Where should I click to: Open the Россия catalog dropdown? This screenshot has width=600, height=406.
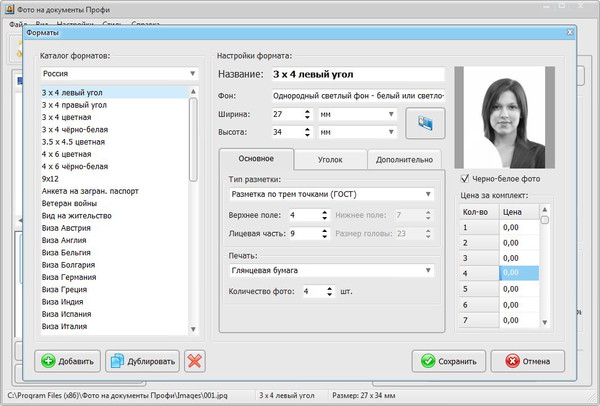pyautogui.click(x=119, y=74)
